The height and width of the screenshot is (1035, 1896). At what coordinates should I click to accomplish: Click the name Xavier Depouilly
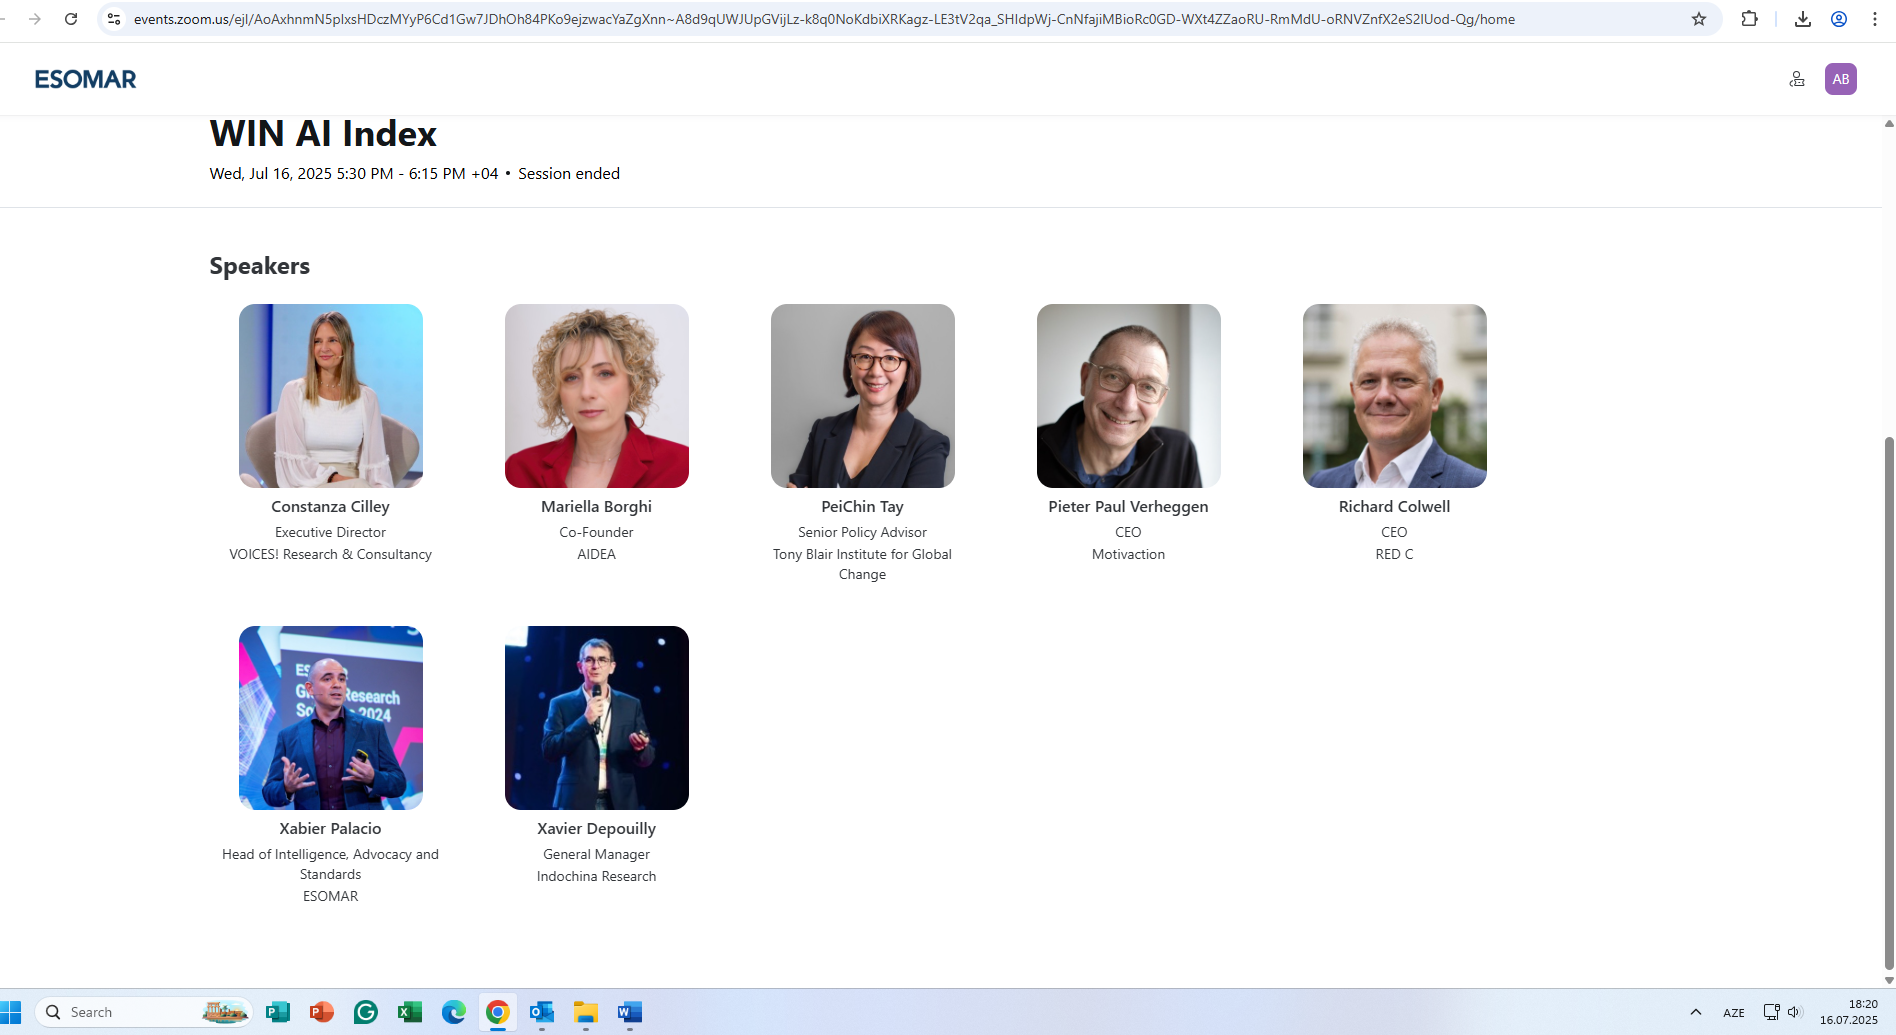click(597, 829)
